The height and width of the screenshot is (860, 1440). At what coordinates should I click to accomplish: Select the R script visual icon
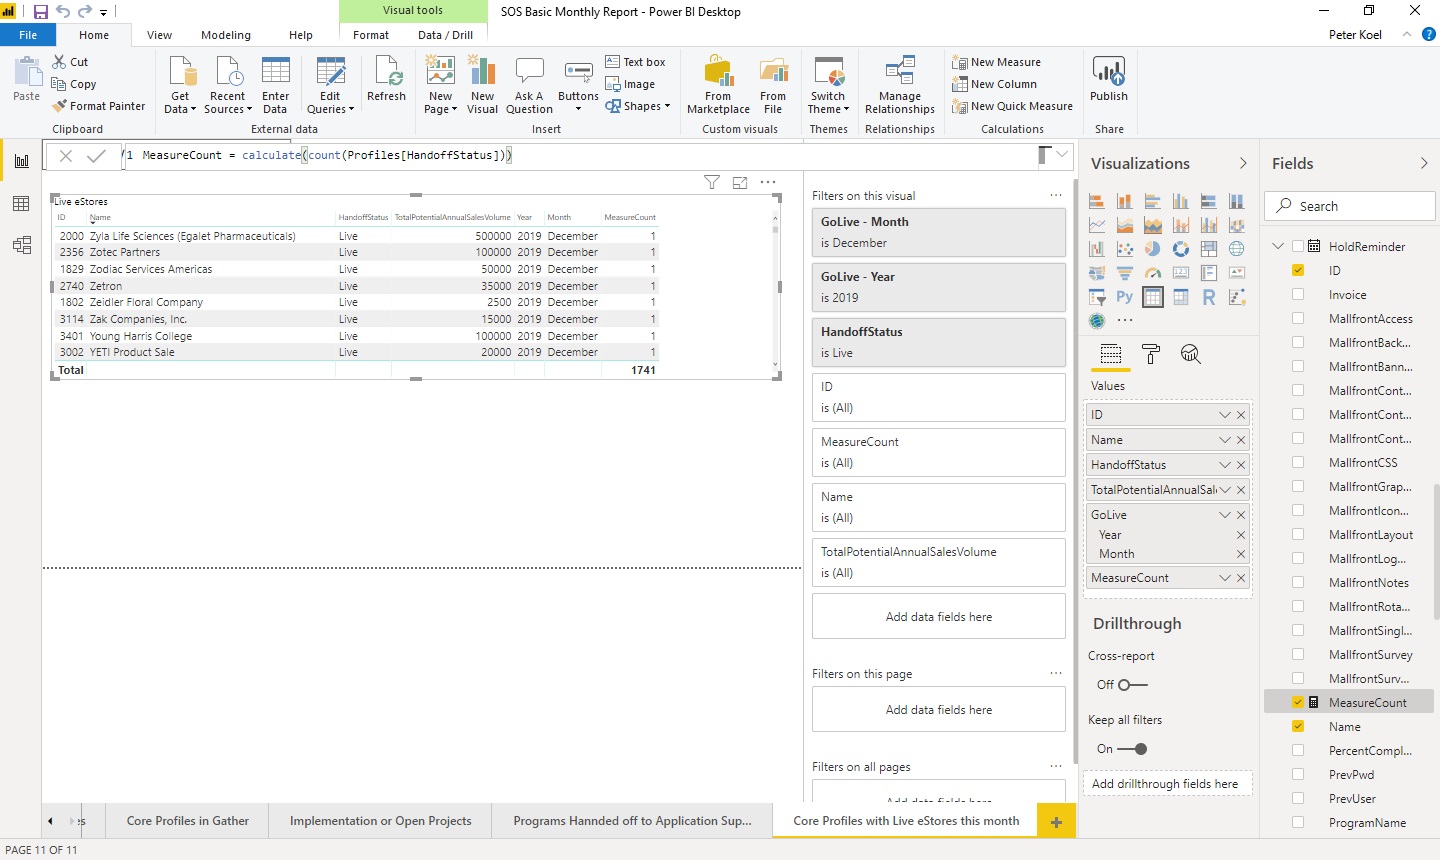1209,297
